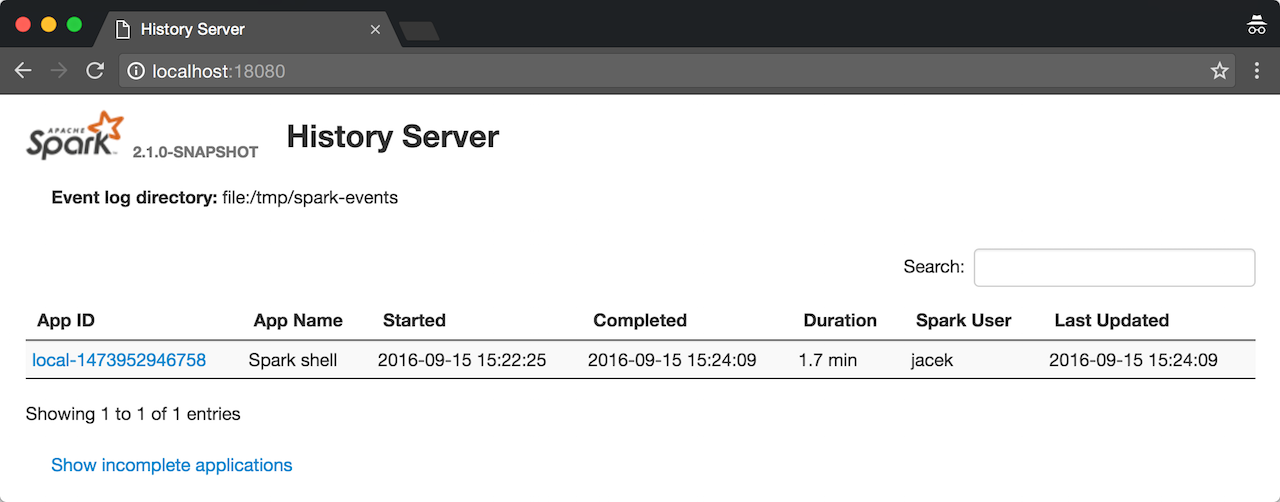This screenshot has width=1280, height=502.
Task: Sort the table by App ID
Action: (66, 321)
